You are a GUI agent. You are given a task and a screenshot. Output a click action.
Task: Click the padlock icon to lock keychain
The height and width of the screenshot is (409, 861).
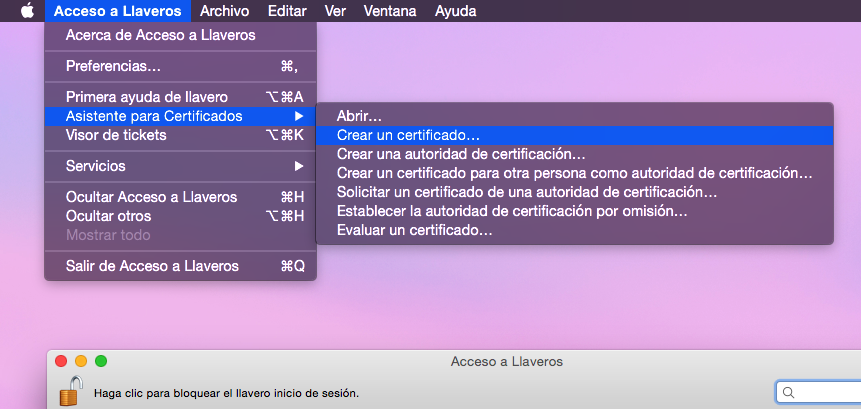click(71, 390)
